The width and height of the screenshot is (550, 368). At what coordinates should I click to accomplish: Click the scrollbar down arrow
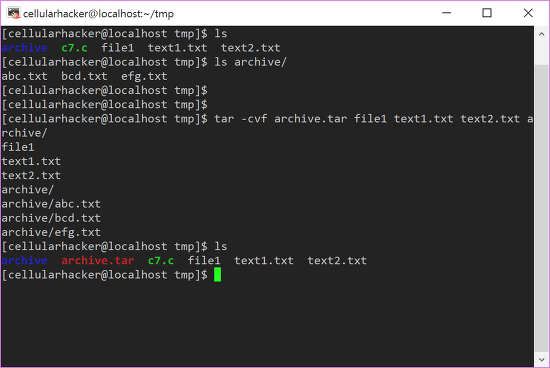(542, 360)
